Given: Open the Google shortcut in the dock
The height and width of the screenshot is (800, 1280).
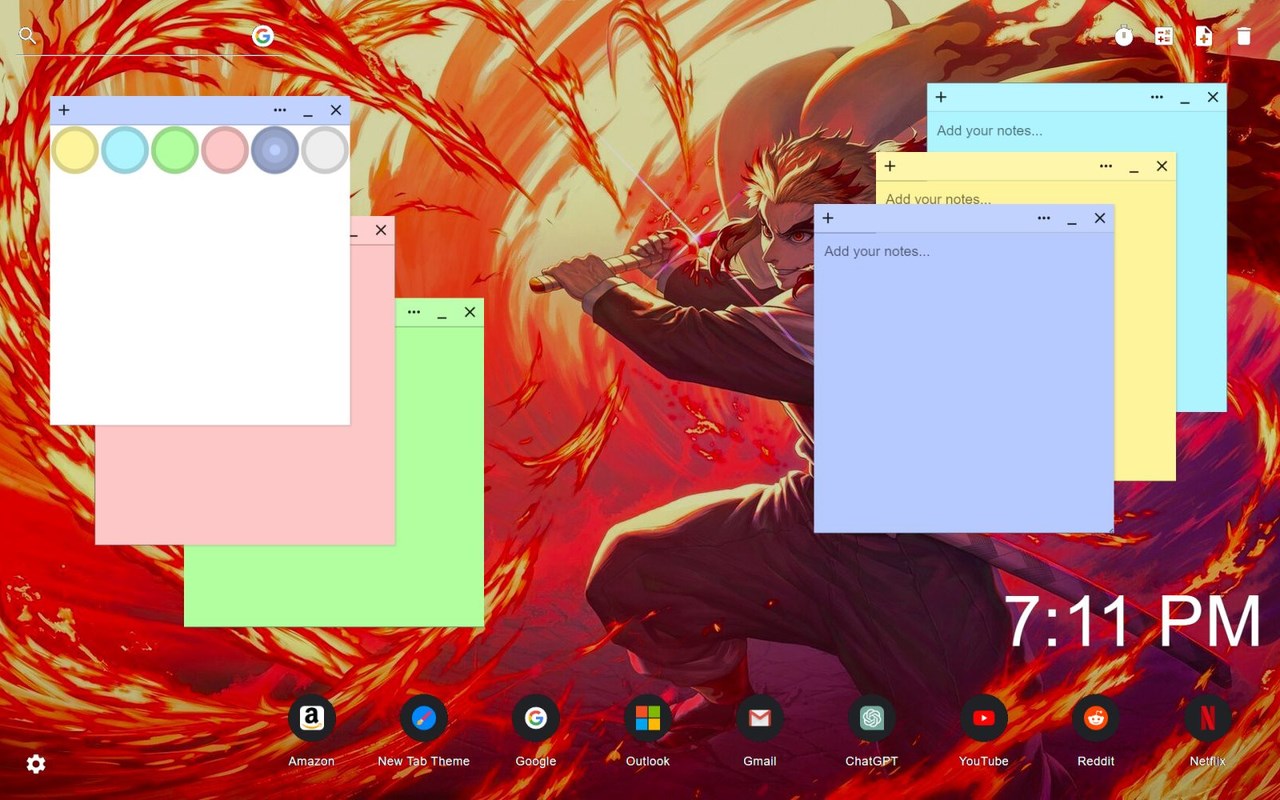Looking at the screenshot, I should point(536,719).
